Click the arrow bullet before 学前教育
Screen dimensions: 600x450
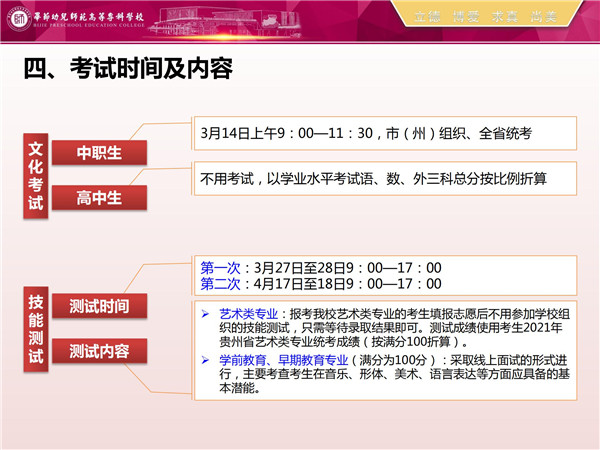pos(205,360)
